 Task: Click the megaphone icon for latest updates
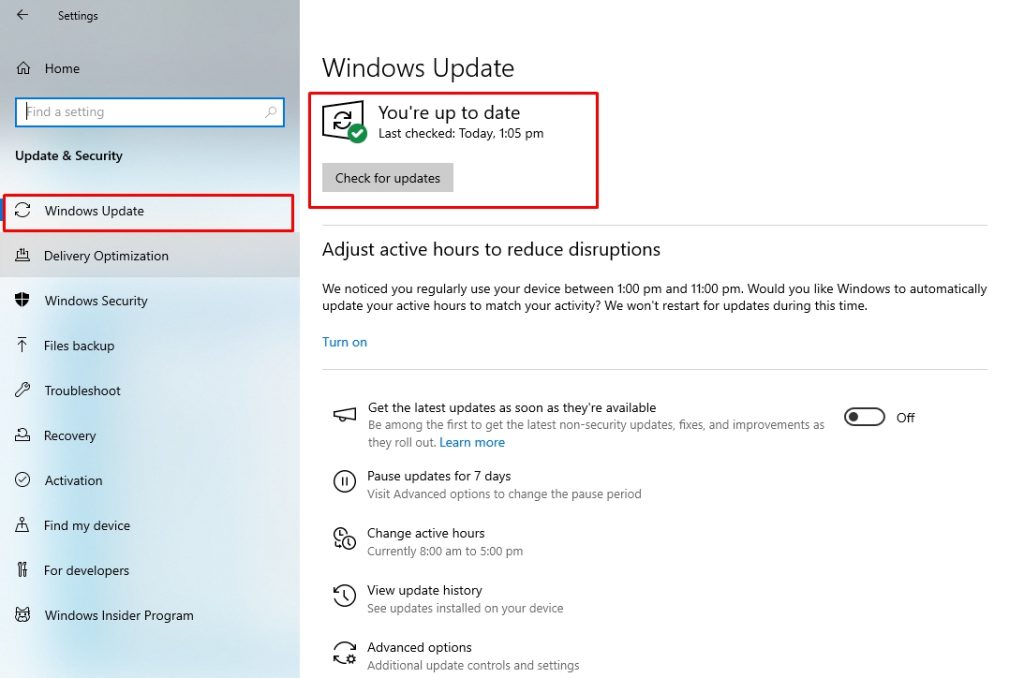click(x=344, y=415)
